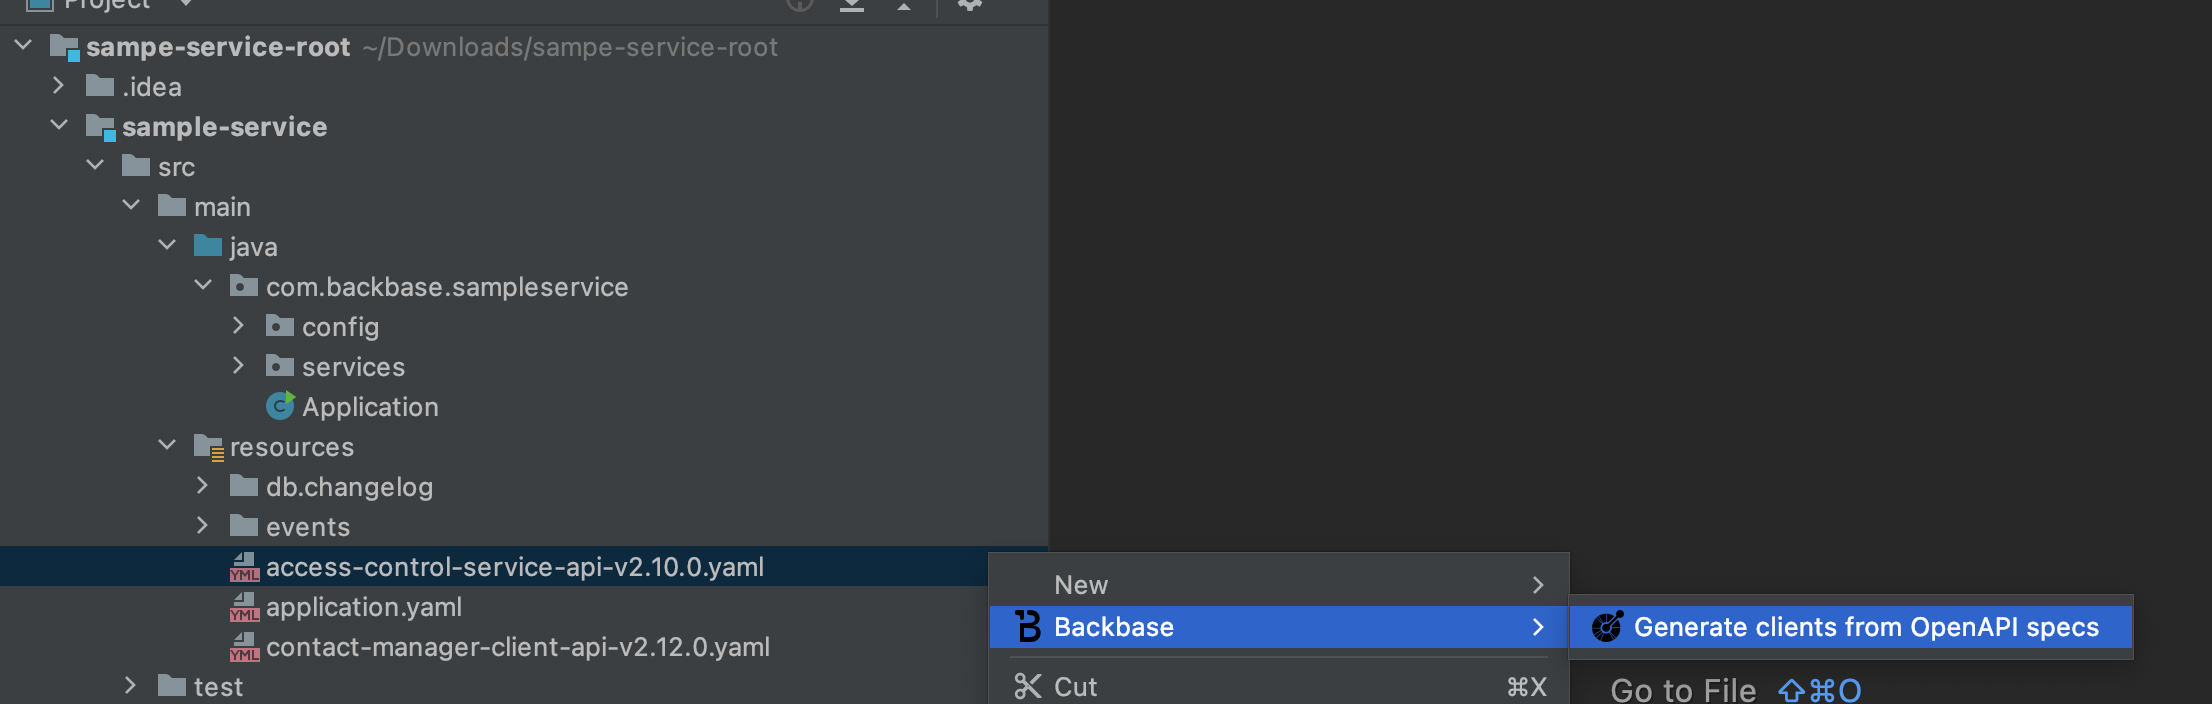Click the YML icon of application.yaml

[x=245, y=607]
